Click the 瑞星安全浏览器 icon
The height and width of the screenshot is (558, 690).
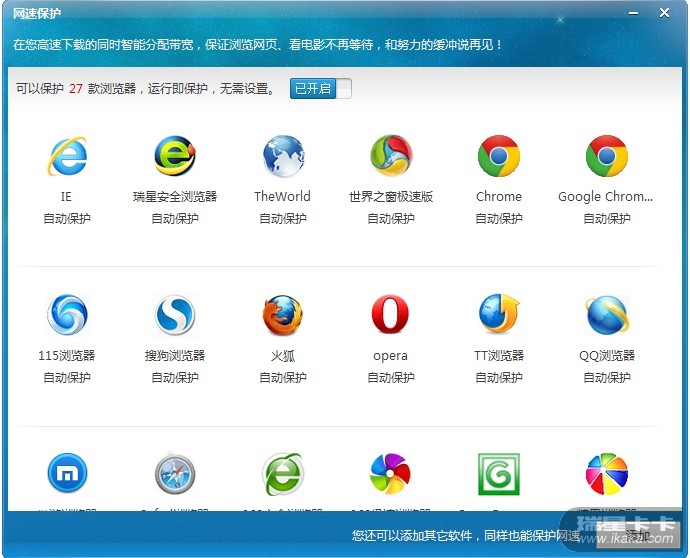(175, 156)
